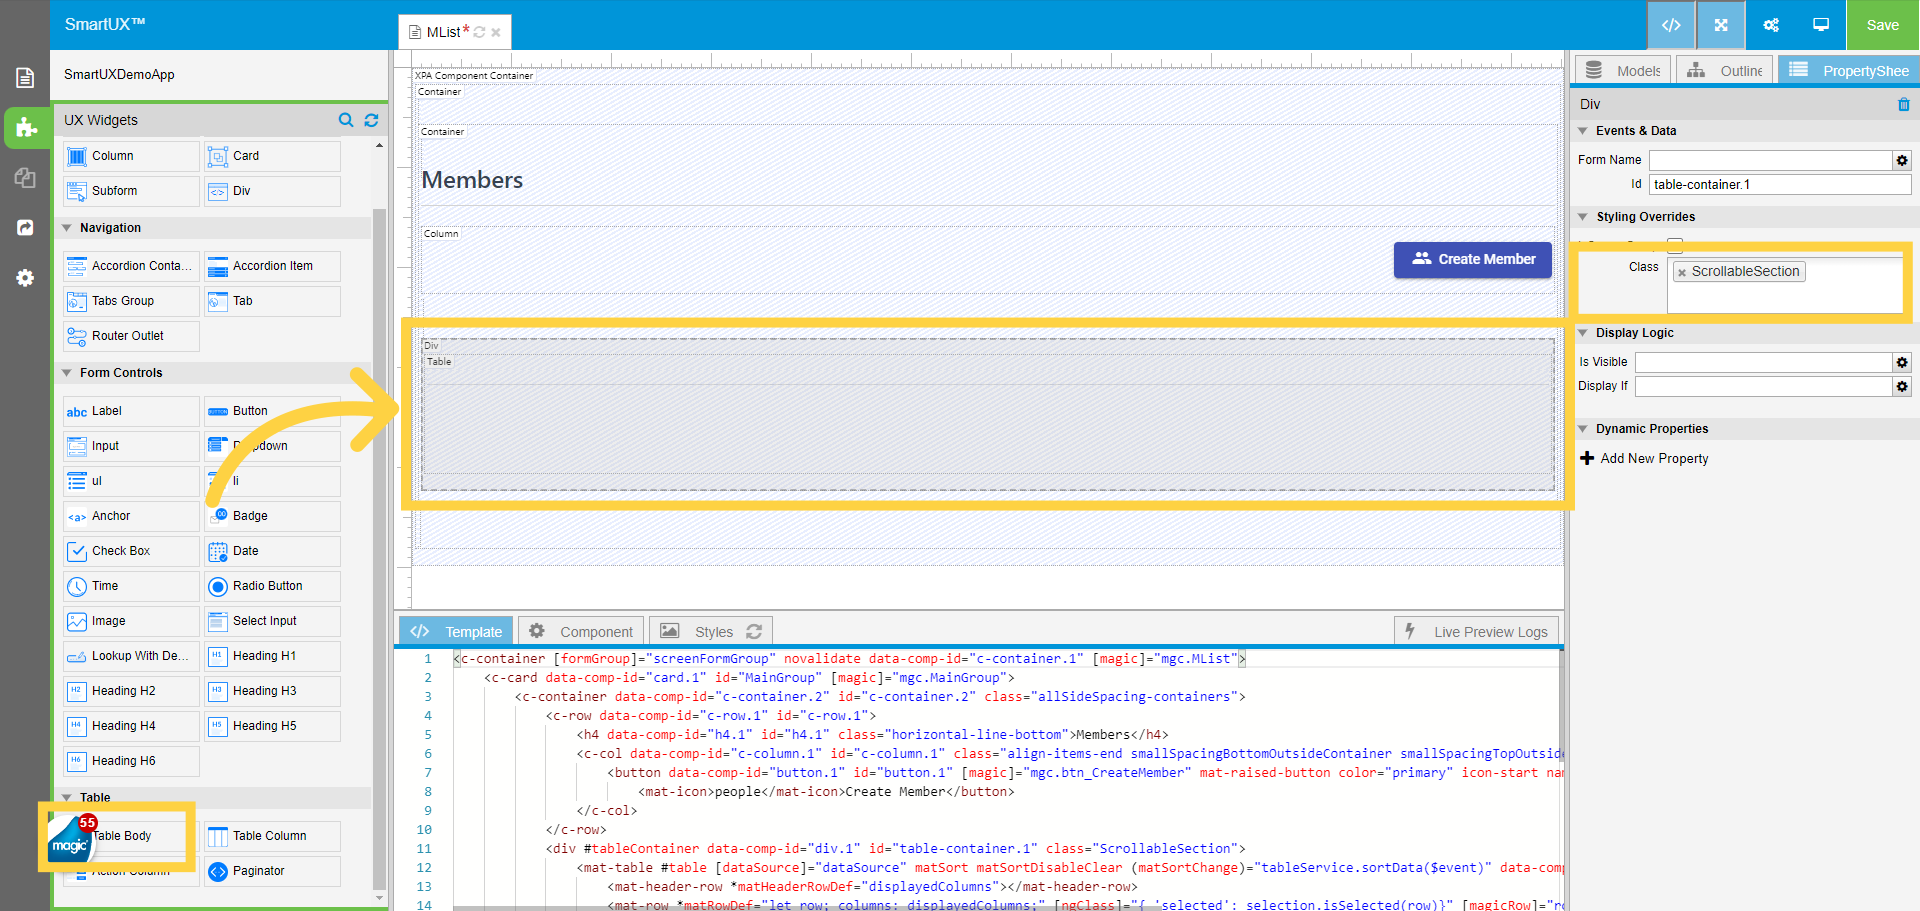Collapse the Form Controls section
The width and height of the screenshot is (1920, 911).
click(68, 372)
